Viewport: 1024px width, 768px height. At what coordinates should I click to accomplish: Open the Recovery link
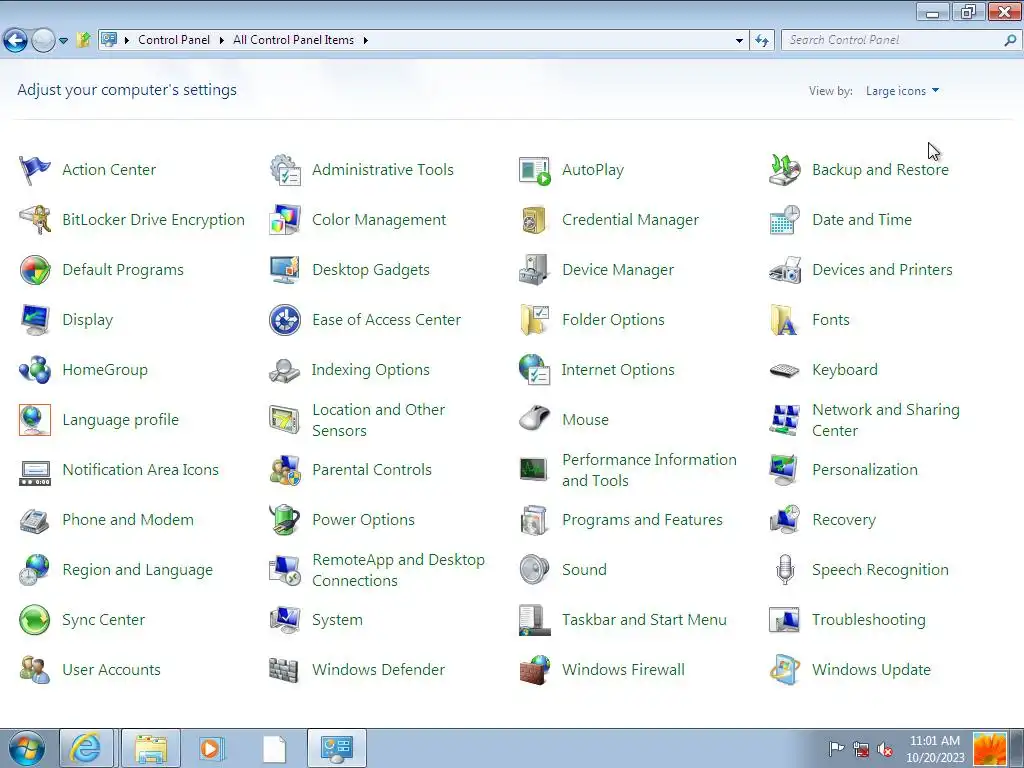844,520
